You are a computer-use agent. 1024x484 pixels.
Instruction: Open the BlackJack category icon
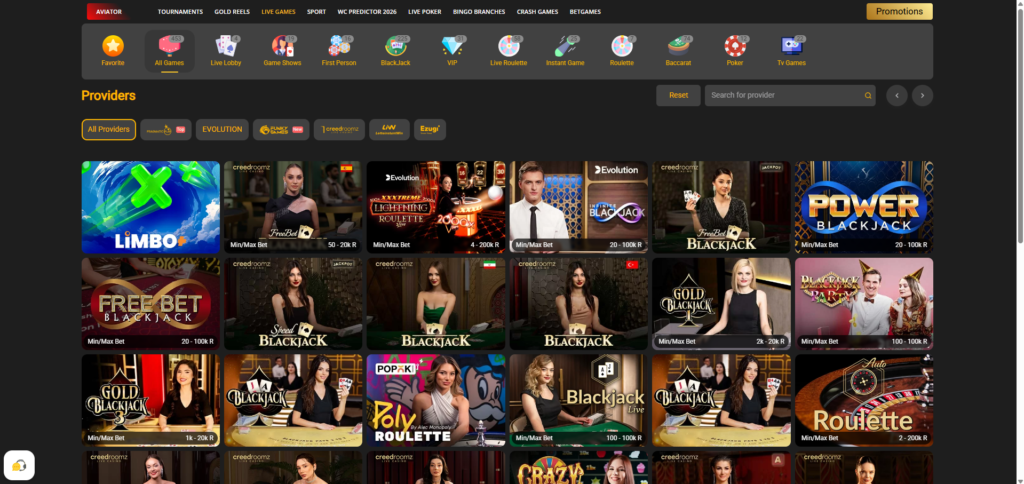click(396, 51)
